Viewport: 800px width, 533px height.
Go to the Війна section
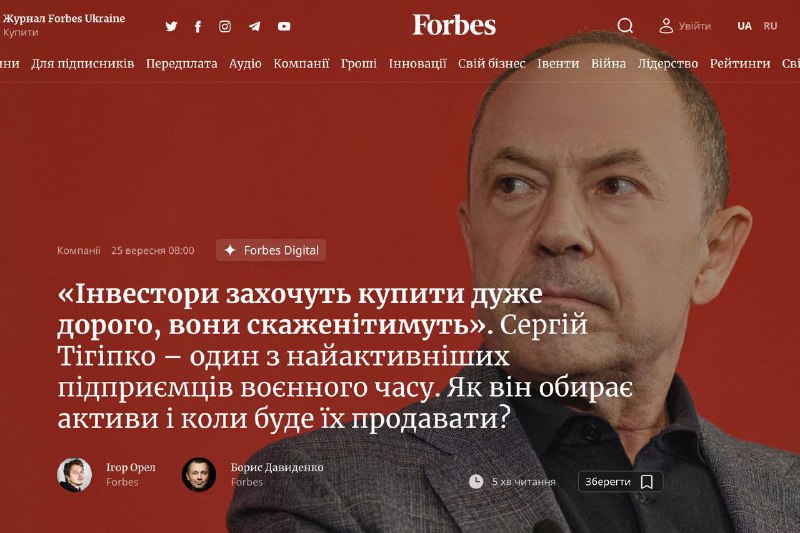pyautogui.click(x=608, y=64)
